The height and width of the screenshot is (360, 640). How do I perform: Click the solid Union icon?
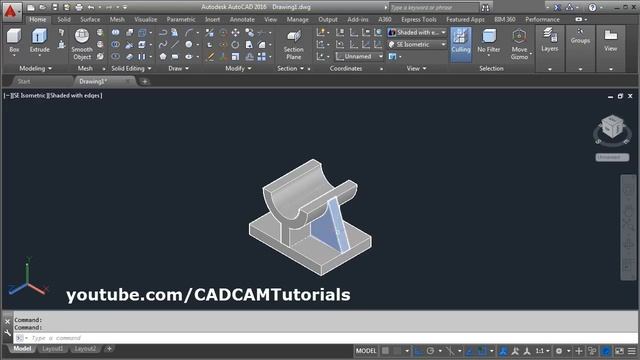click(x=116, y=32)
